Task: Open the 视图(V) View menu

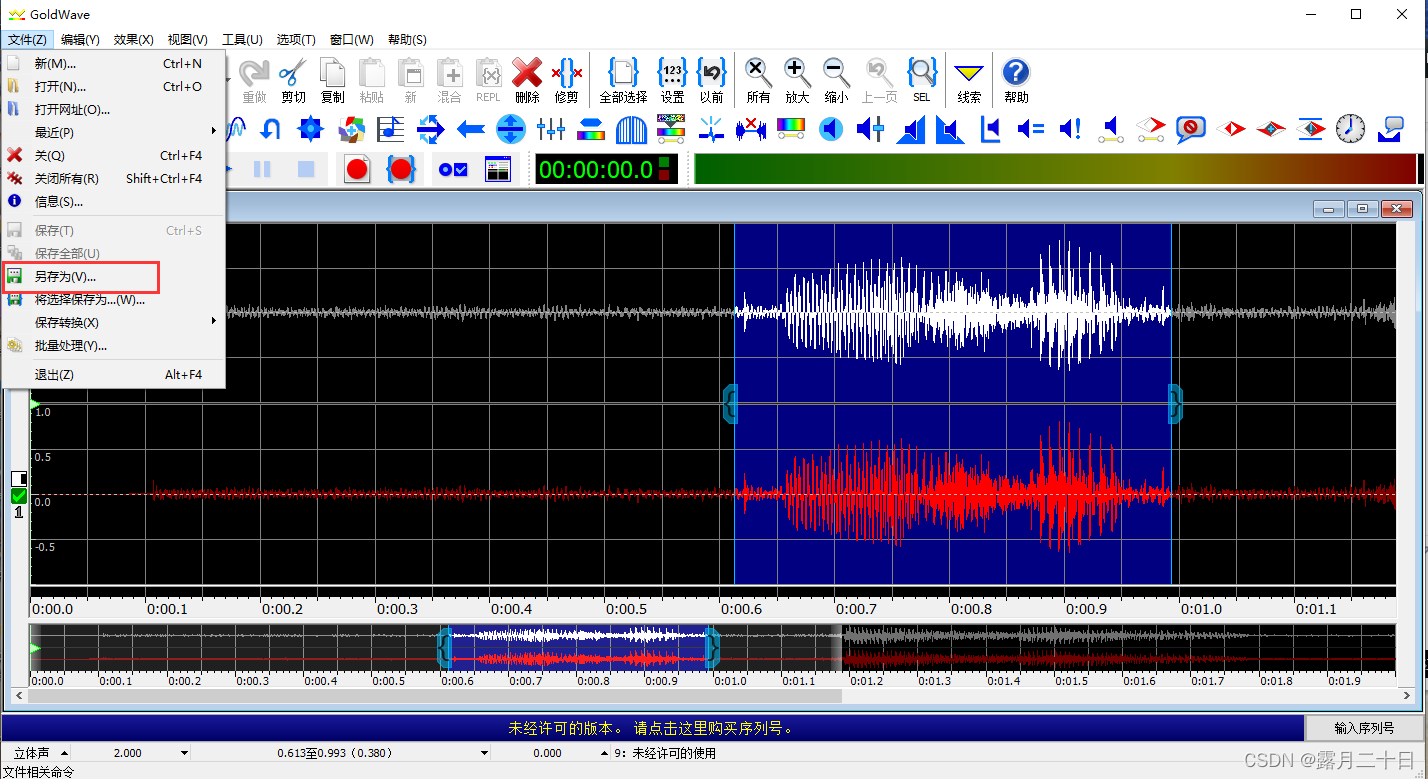Action: pyautogui.click(x=187, y=39)
